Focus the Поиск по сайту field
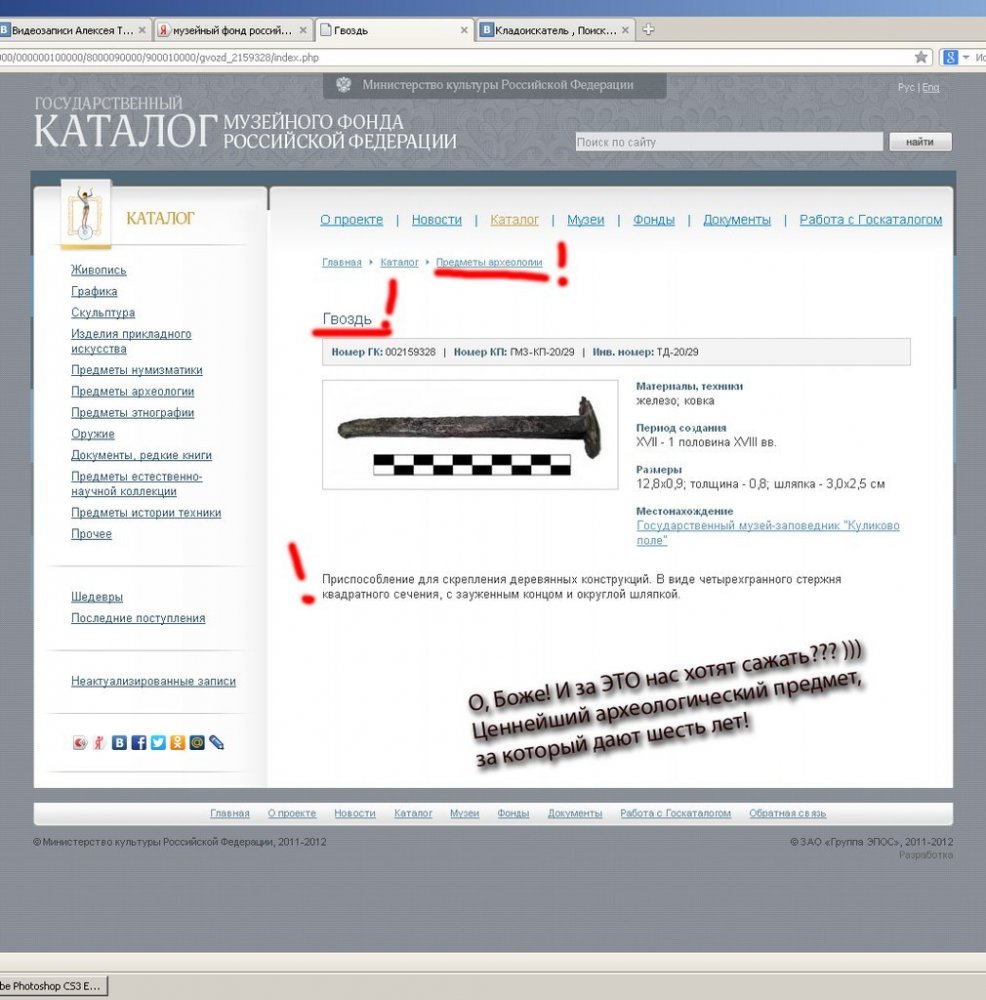The image size is (986, 1000). point(727,142)
